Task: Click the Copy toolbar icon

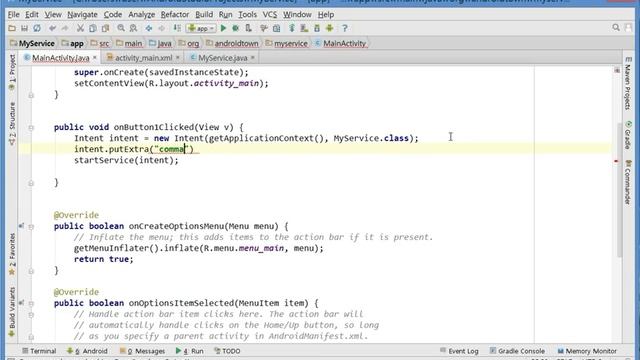Action: click(93, 28)
